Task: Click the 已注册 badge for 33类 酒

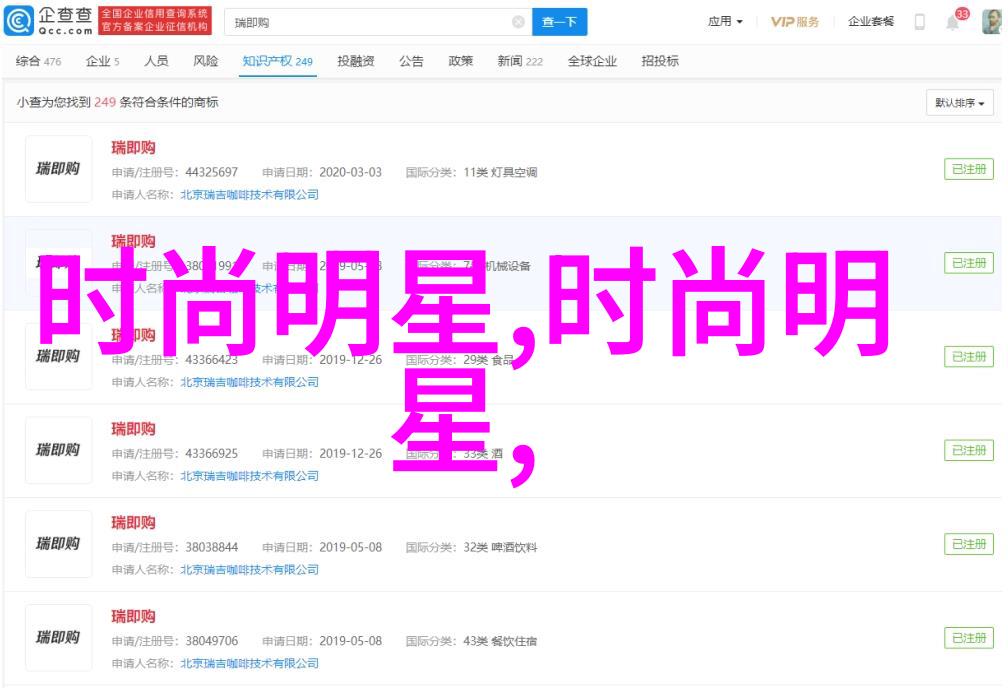Action: click(x=969, y=450)
